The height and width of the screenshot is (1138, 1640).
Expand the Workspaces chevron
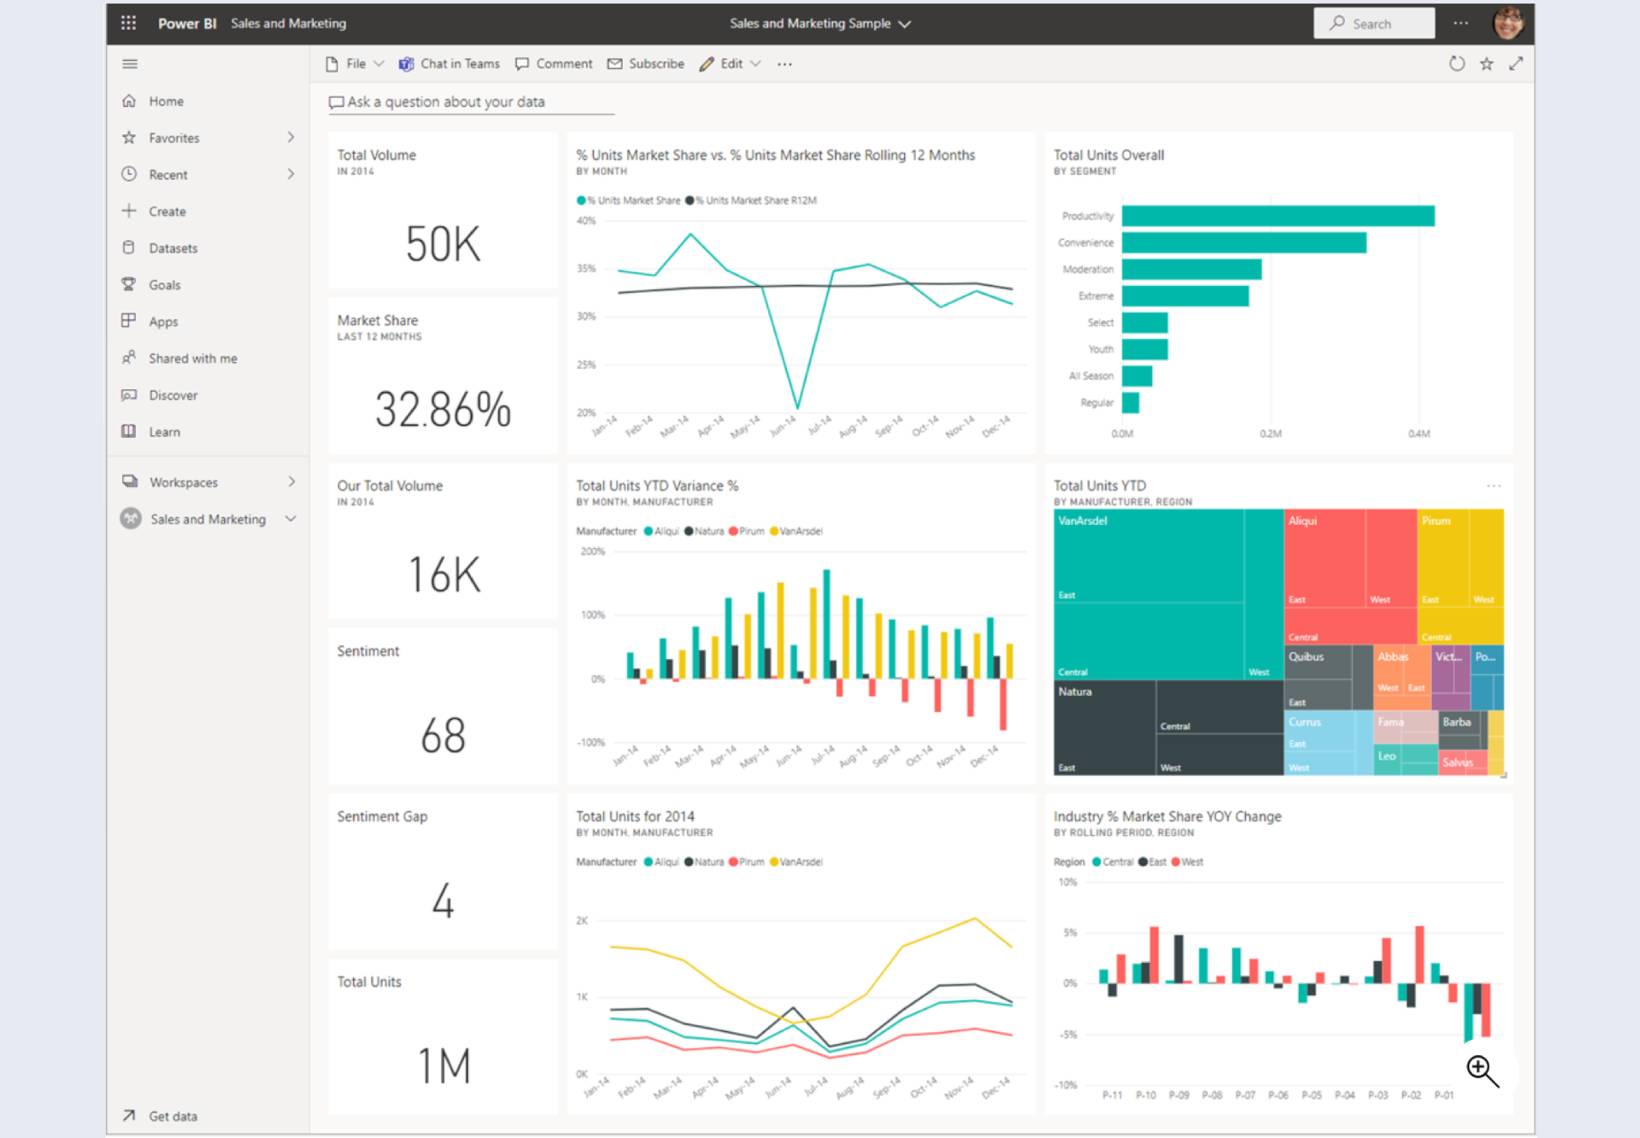click(291, 482)
